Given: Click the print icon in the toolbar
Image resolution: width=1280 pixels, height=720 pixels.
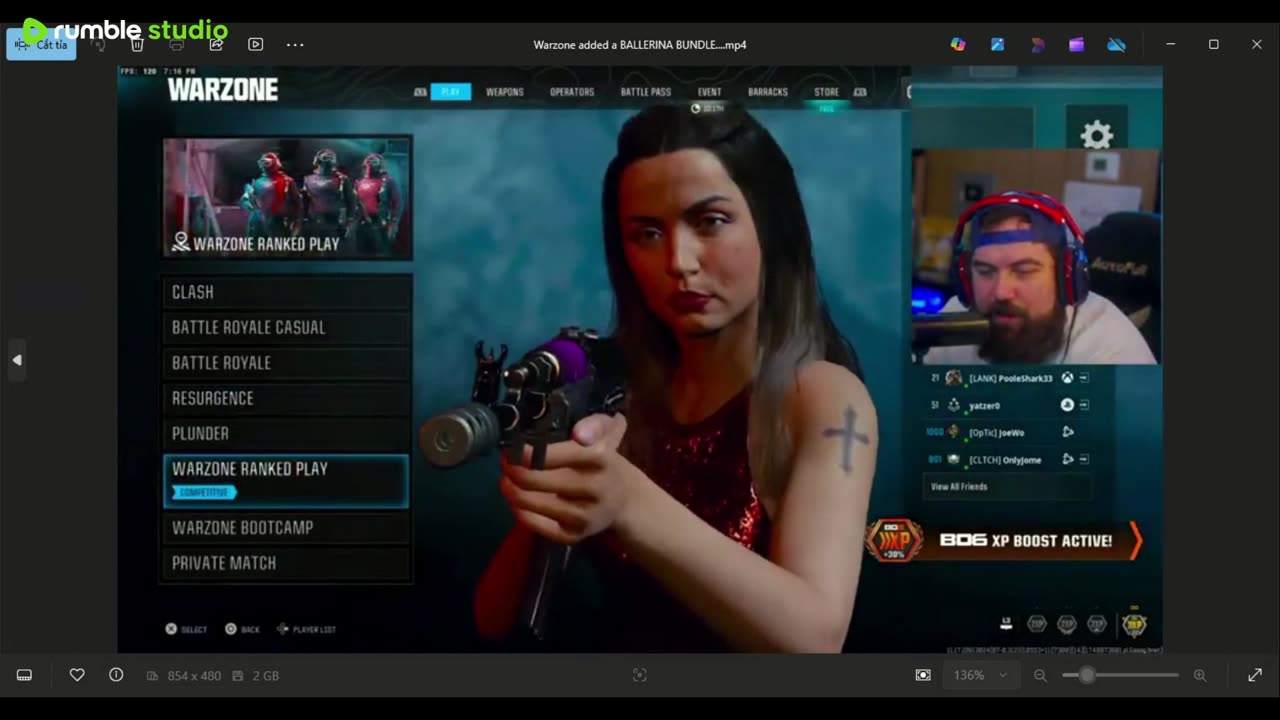Looking at the screenshot, I should 177,45.
